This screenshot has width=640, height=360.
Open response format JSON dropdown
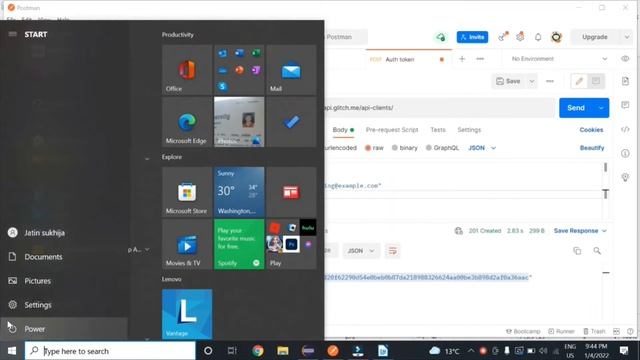pyautogui.click(x=361, y=251)
